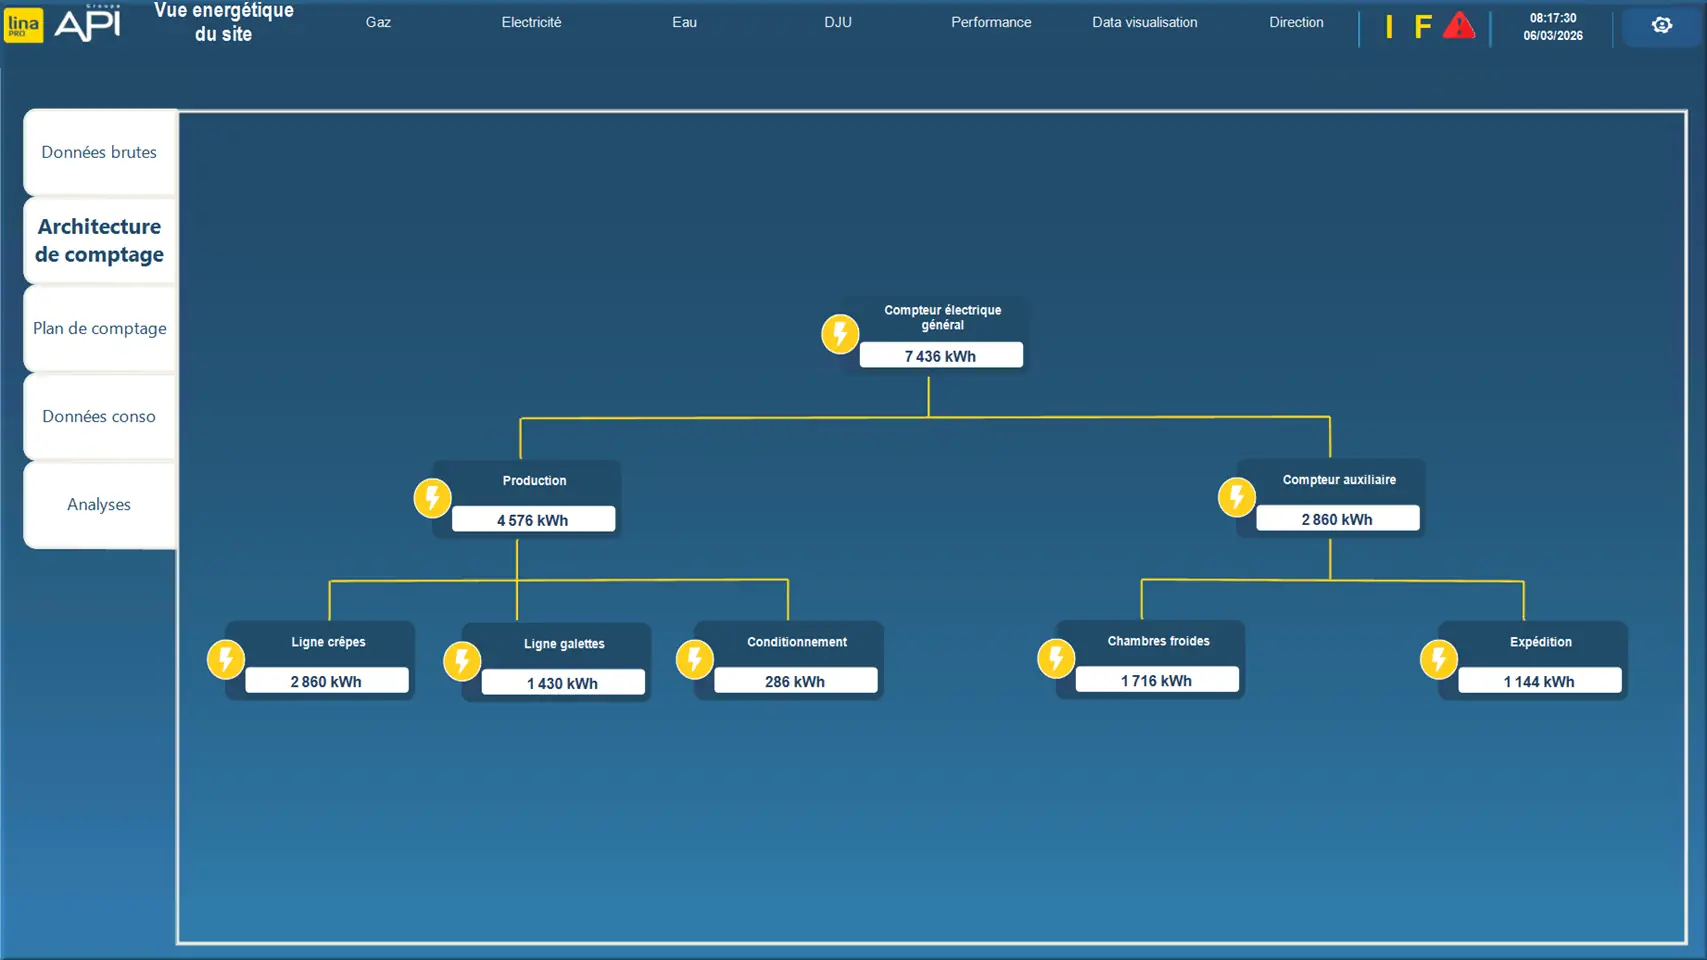Click the lightning icon beside Compteur auxiliaire

pyautogui.click(x=1236, y=497)
